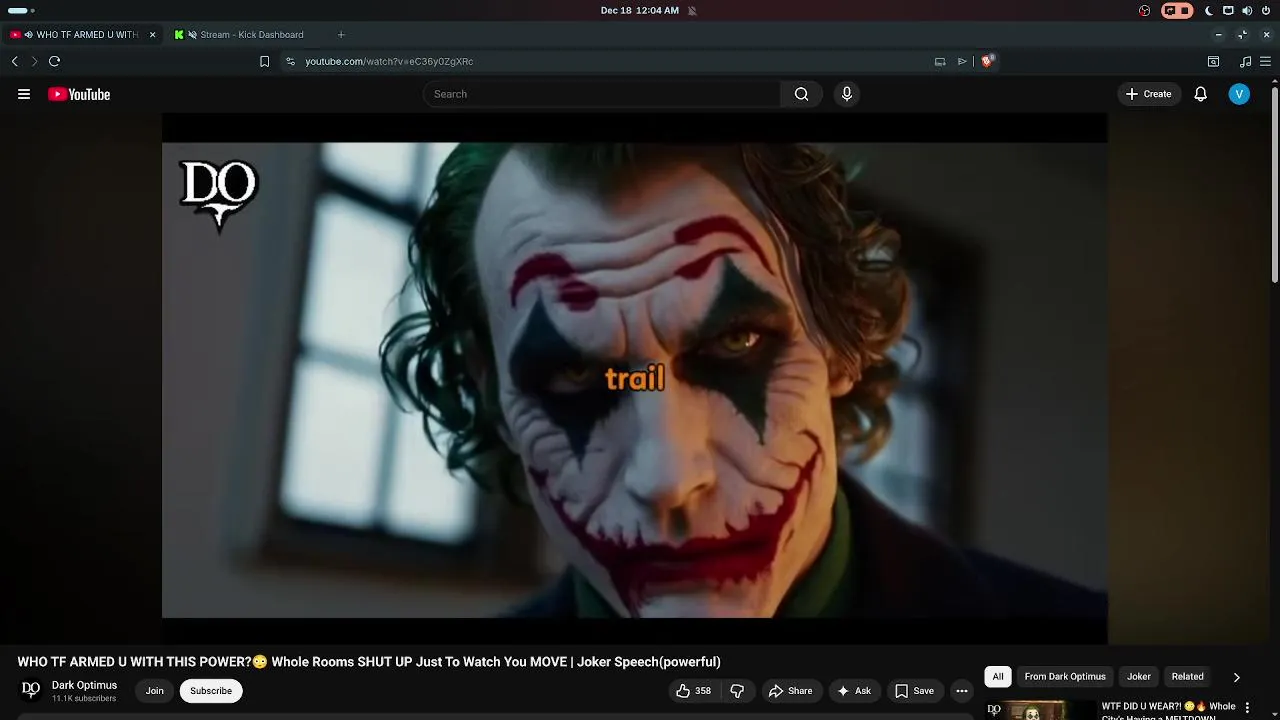Click the screen cast icon in address bar
Viewport: 1280px width, 720px height.
coord(940,61)
